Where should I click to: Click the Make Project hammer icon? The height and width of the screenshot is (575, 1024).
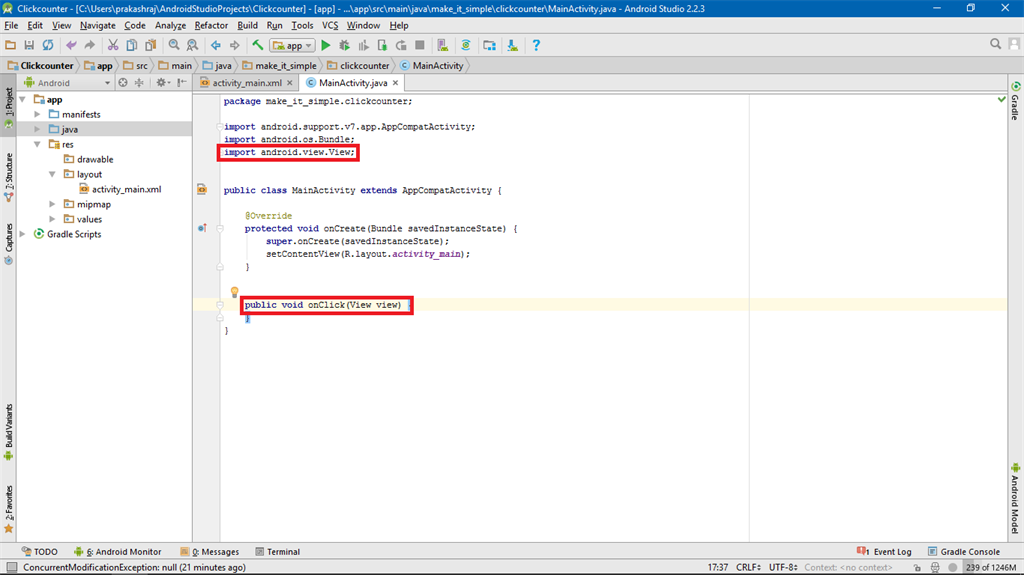(258, 45)
